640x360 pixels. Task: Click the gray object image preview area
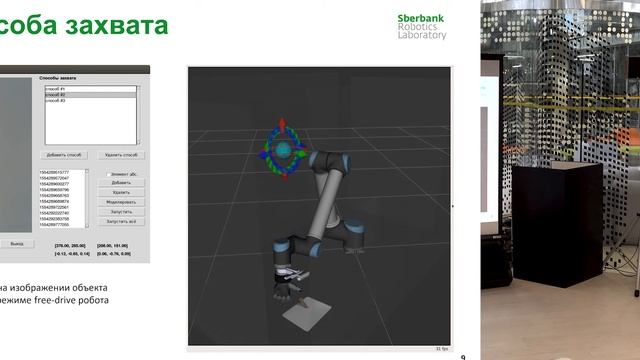(x=16, y=155)
